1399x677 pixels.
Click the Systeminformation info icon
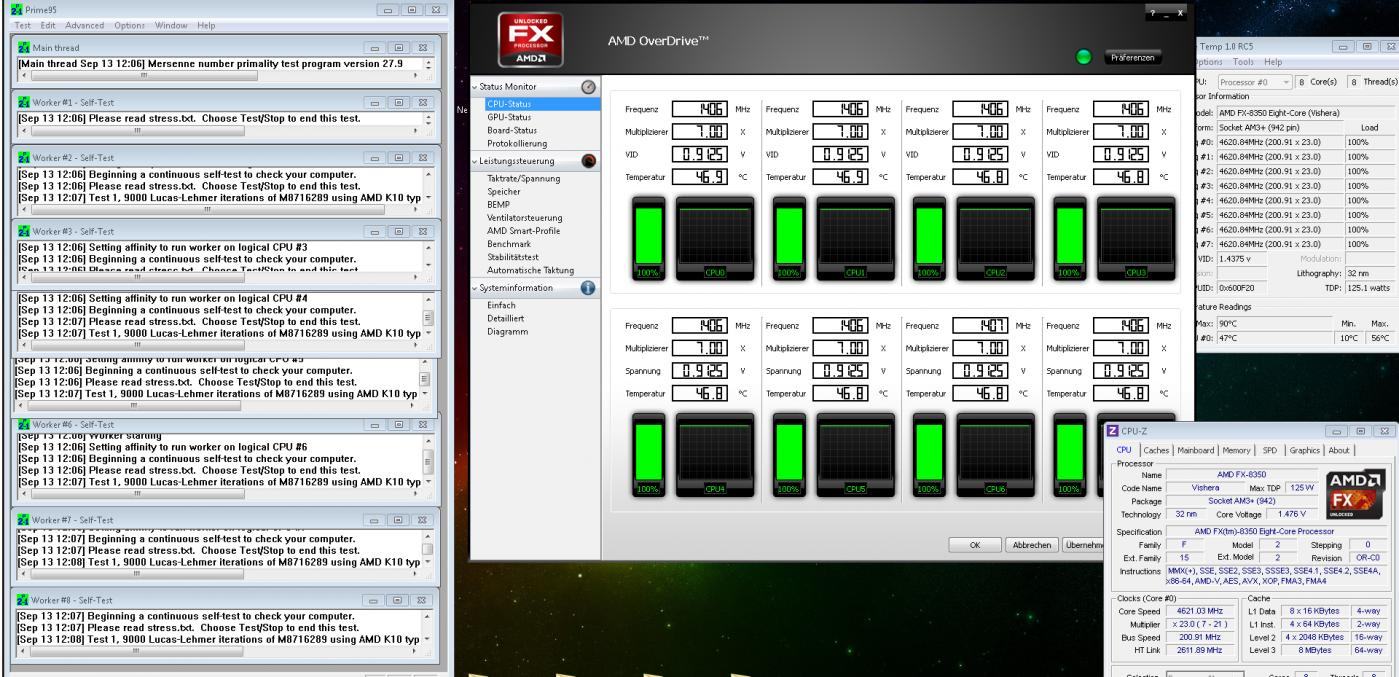(588, 288)
